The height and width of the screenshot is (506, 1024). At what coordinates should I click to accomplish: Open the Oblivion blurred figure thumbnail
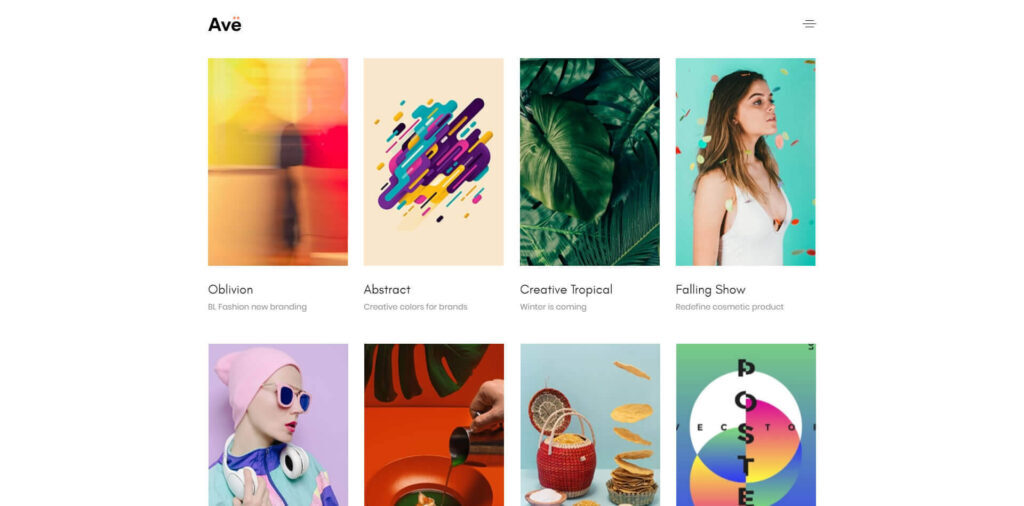(278, 162)
